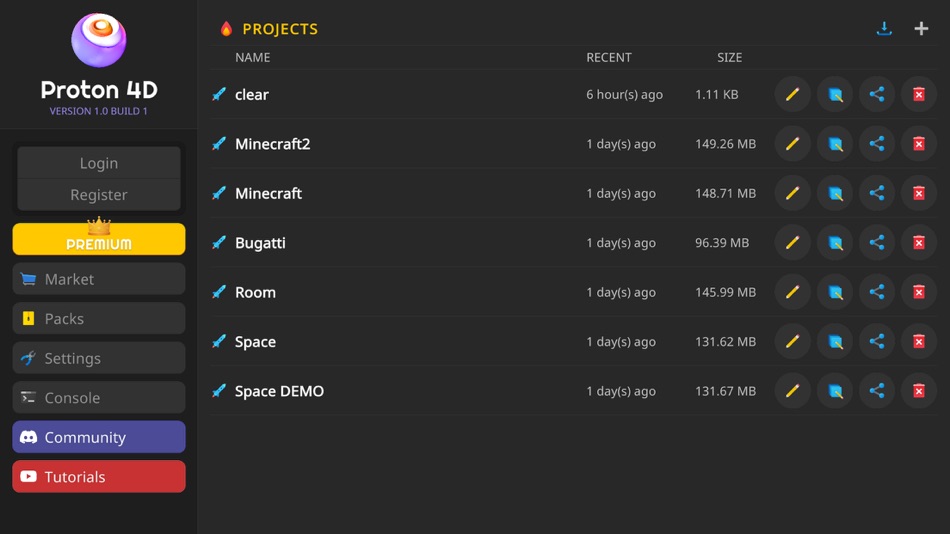Edit the clear project with pencil icon

(x=792, y=95)
